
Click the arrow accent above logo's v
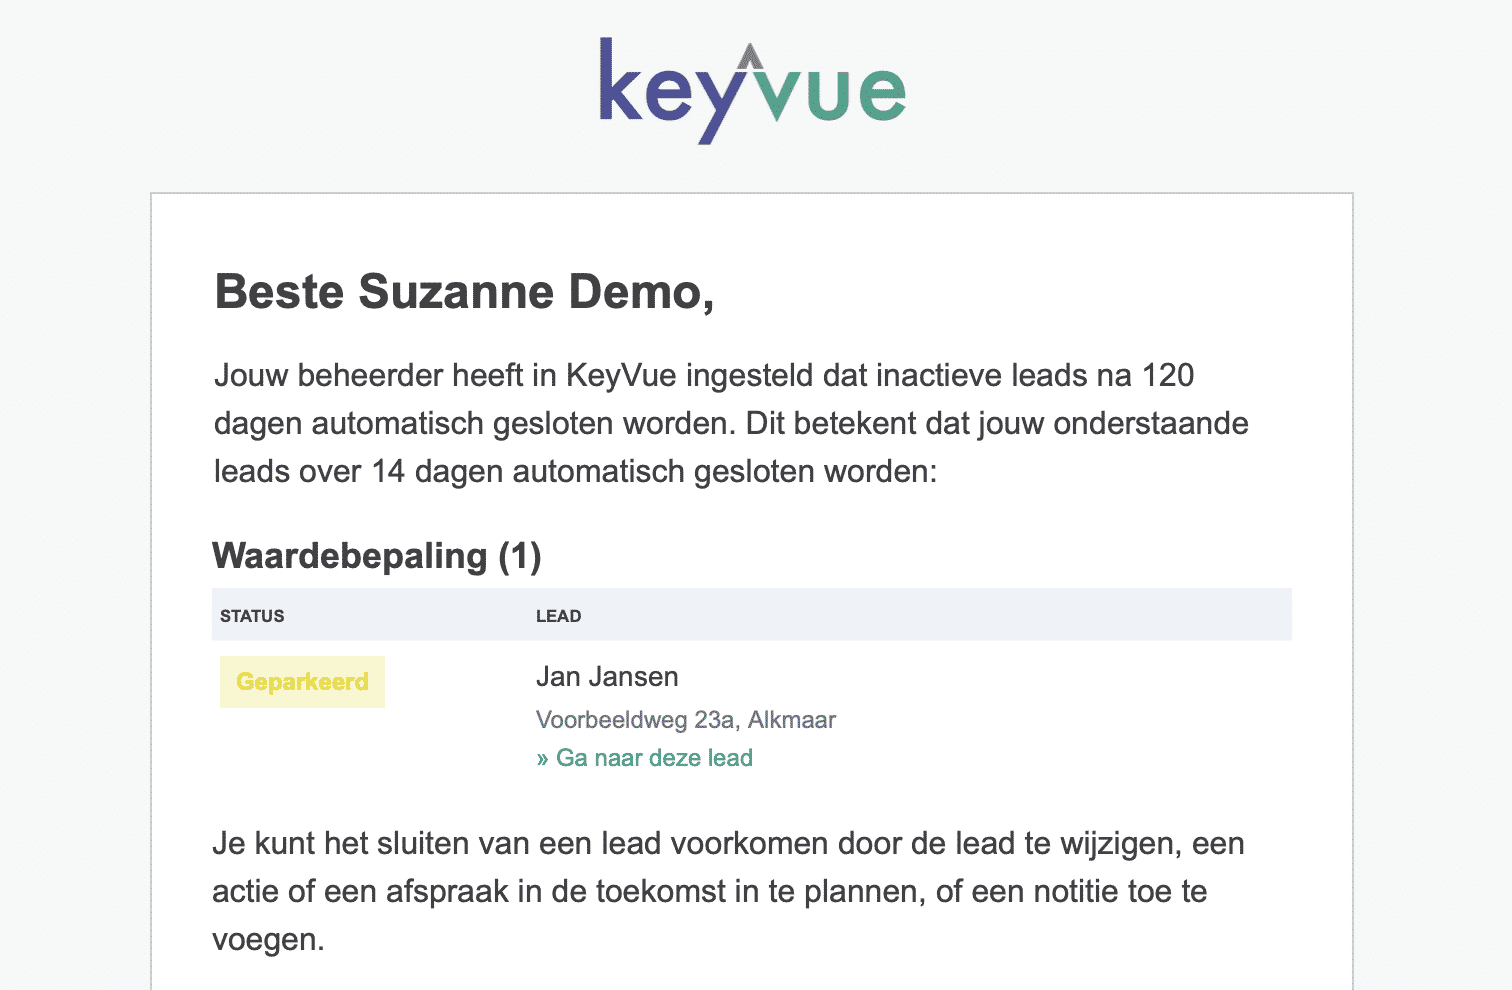coord(751,56)
